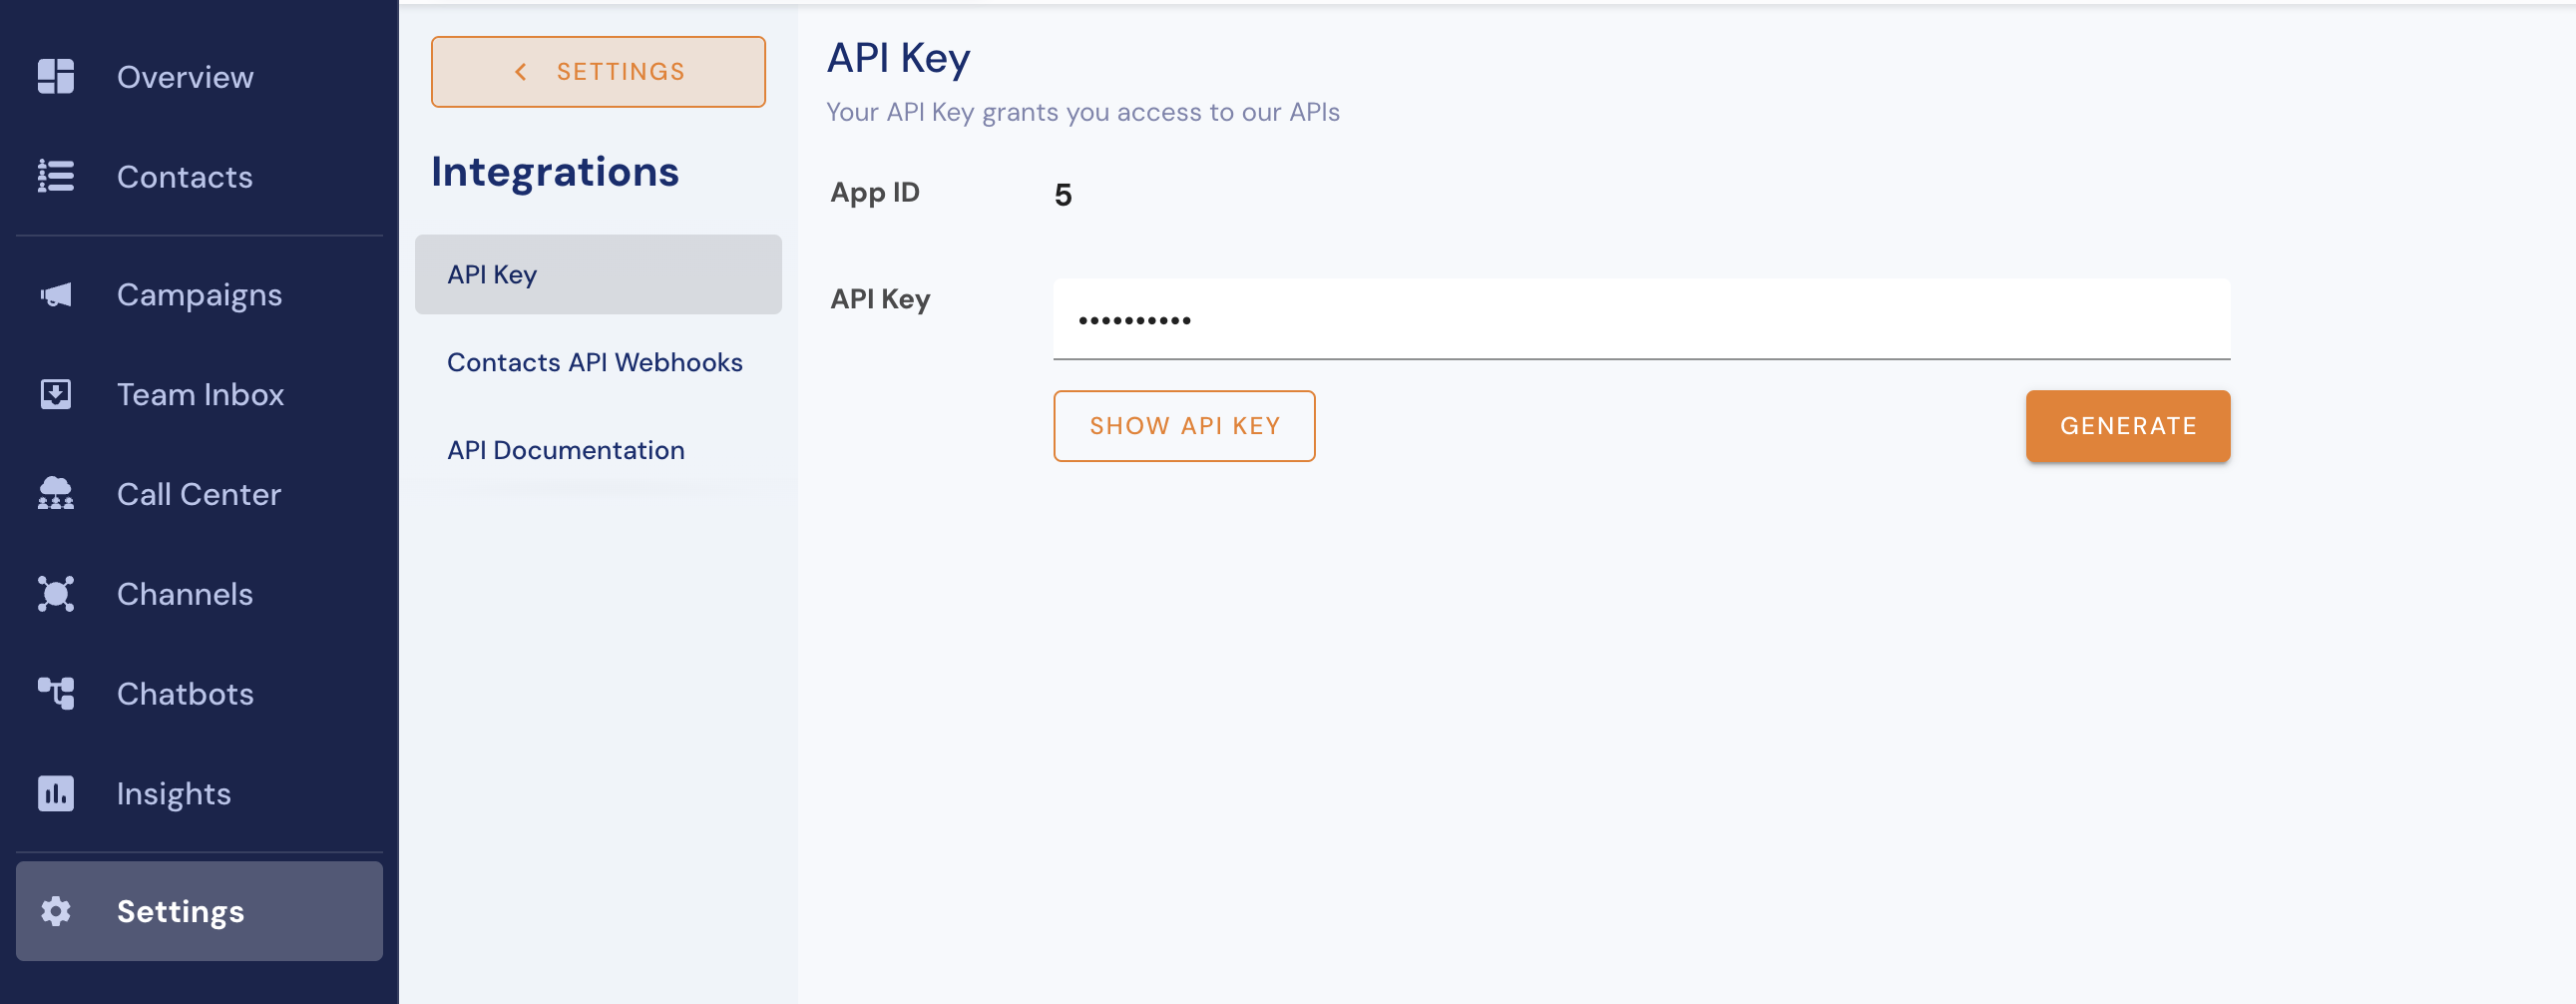
Task: Click the masked API Key input field
Action: coord(1640,320)
